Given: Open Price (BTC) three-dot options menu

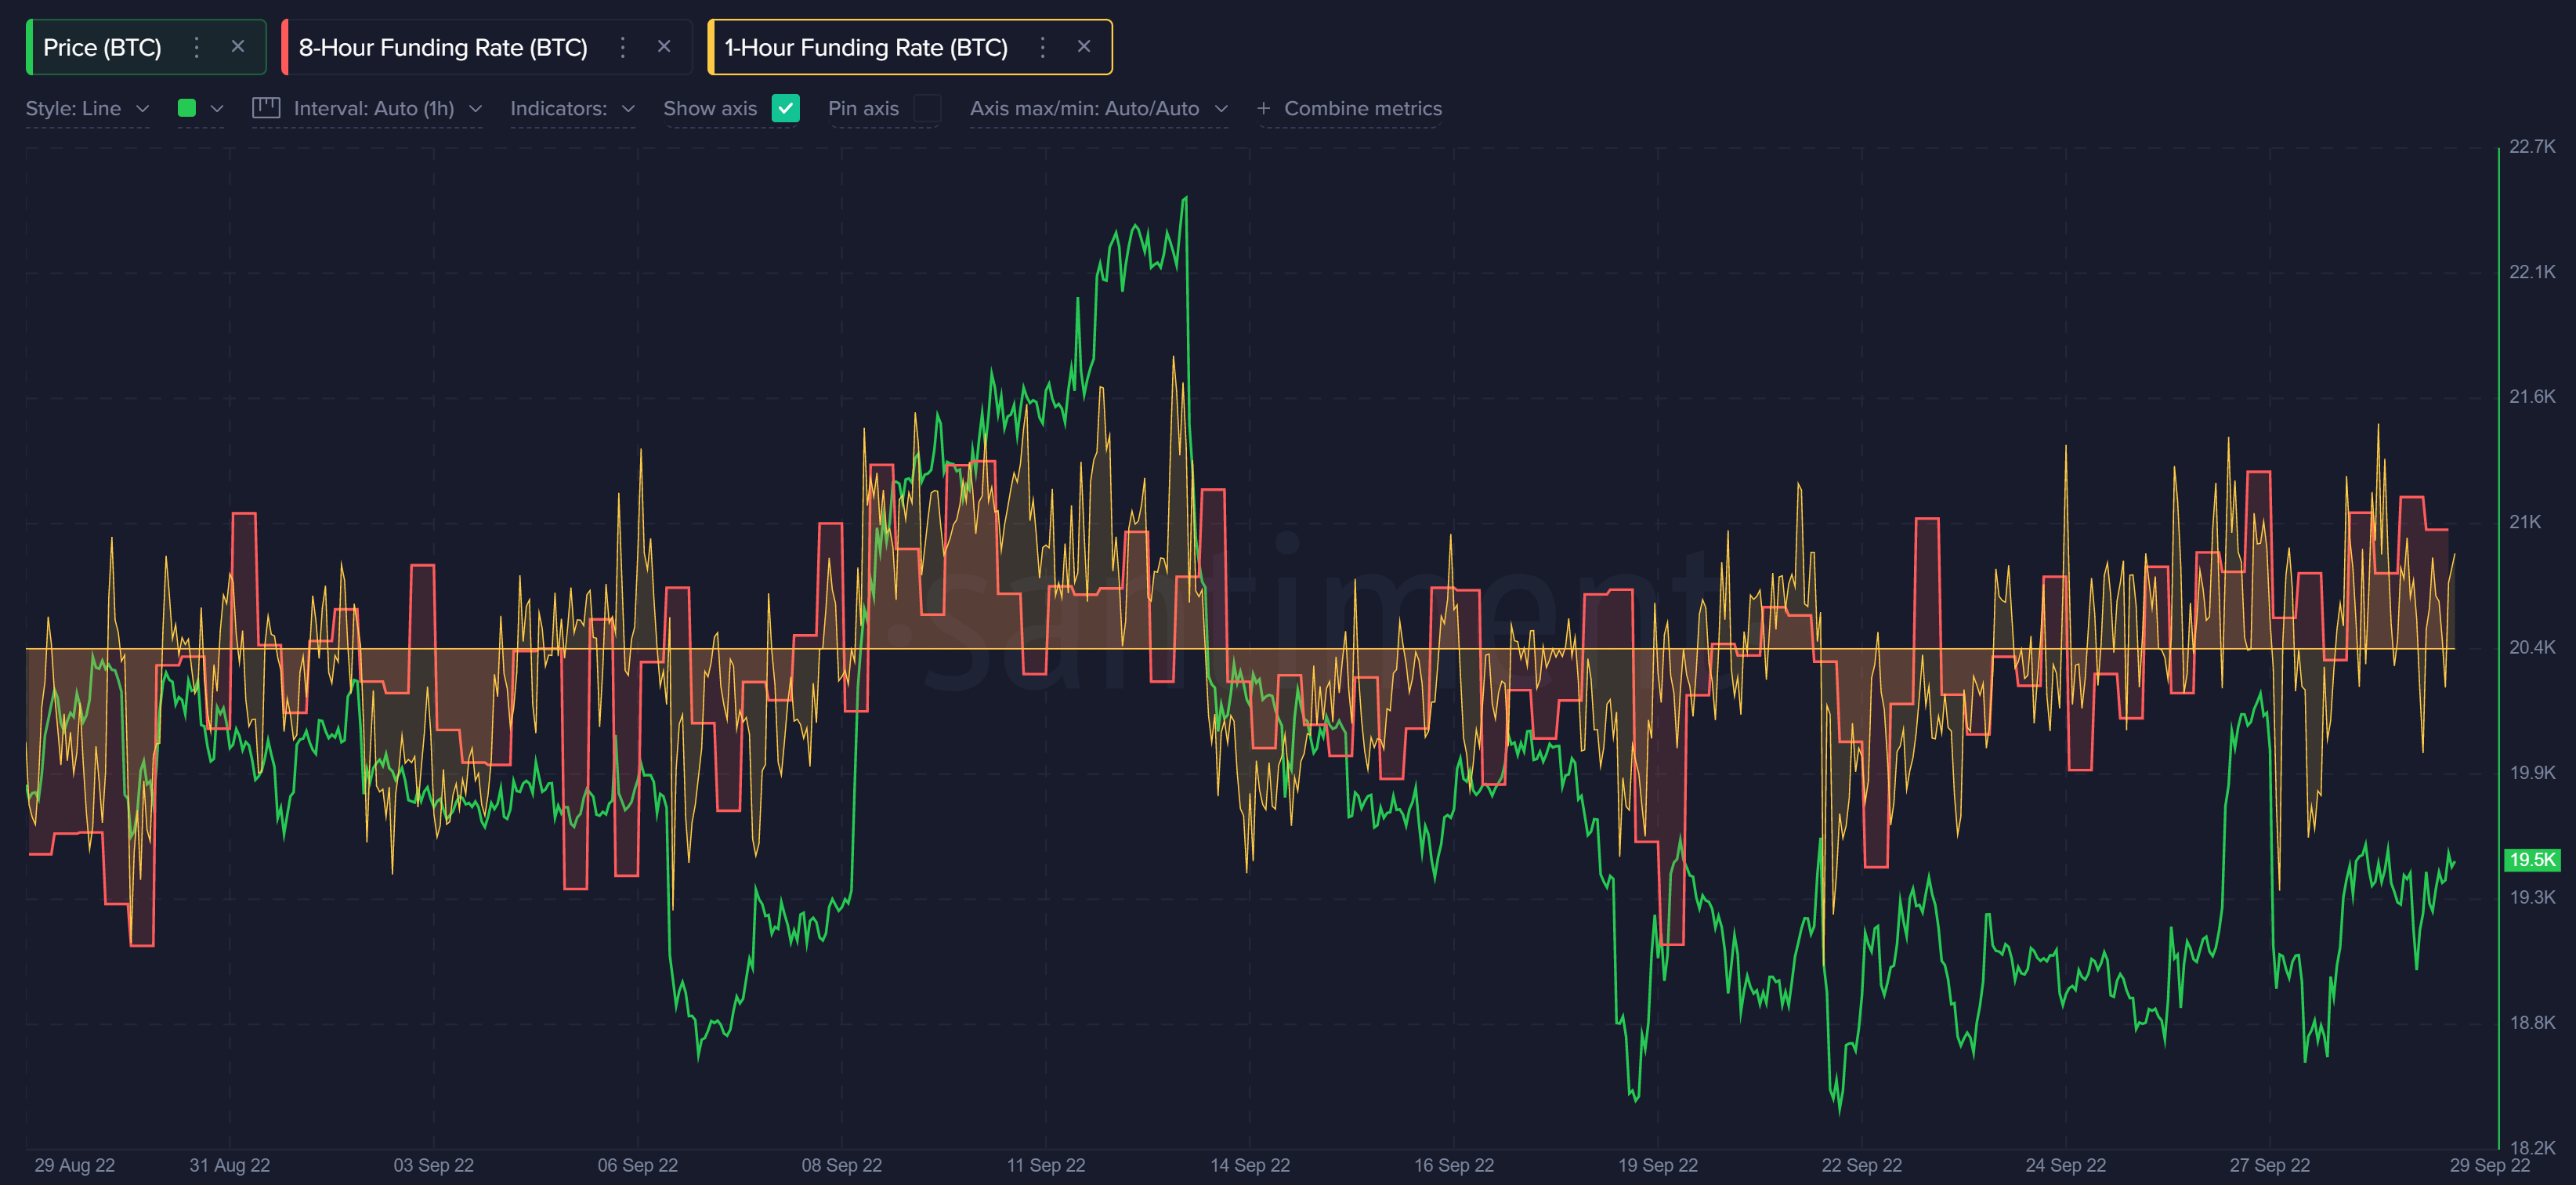Looking at the screenshot, I should pos(196,47).
